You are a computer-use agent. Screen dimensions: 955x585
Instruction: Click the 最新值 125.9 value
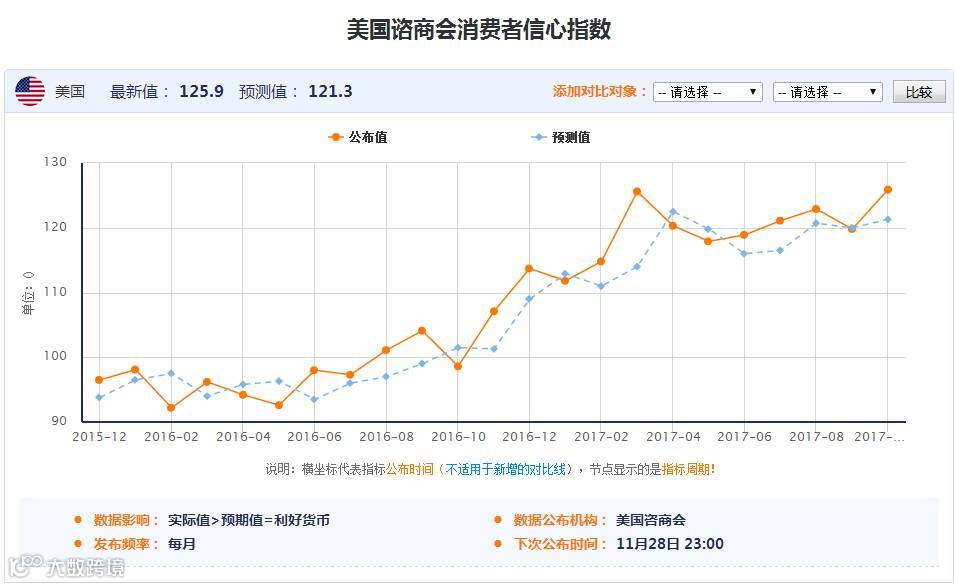pyautogui.click(x=201, y=91)
